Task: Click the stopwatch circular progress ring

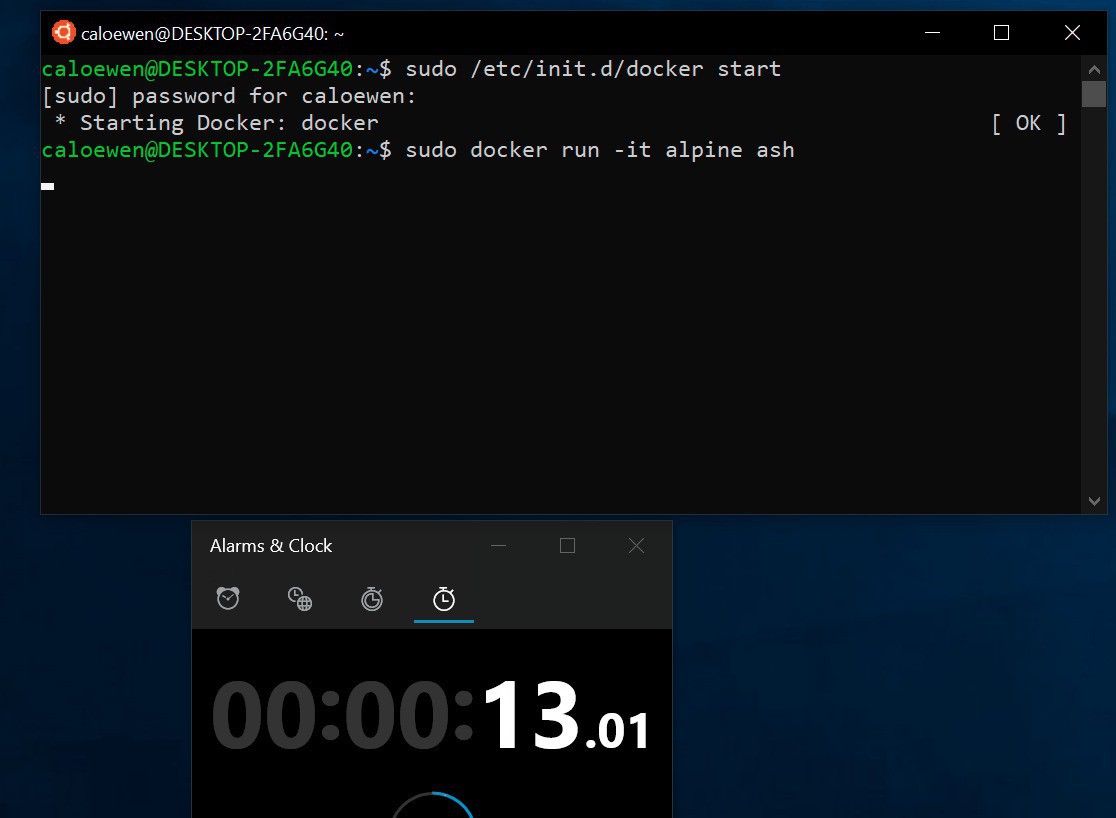Action: (x=433, y=805)
